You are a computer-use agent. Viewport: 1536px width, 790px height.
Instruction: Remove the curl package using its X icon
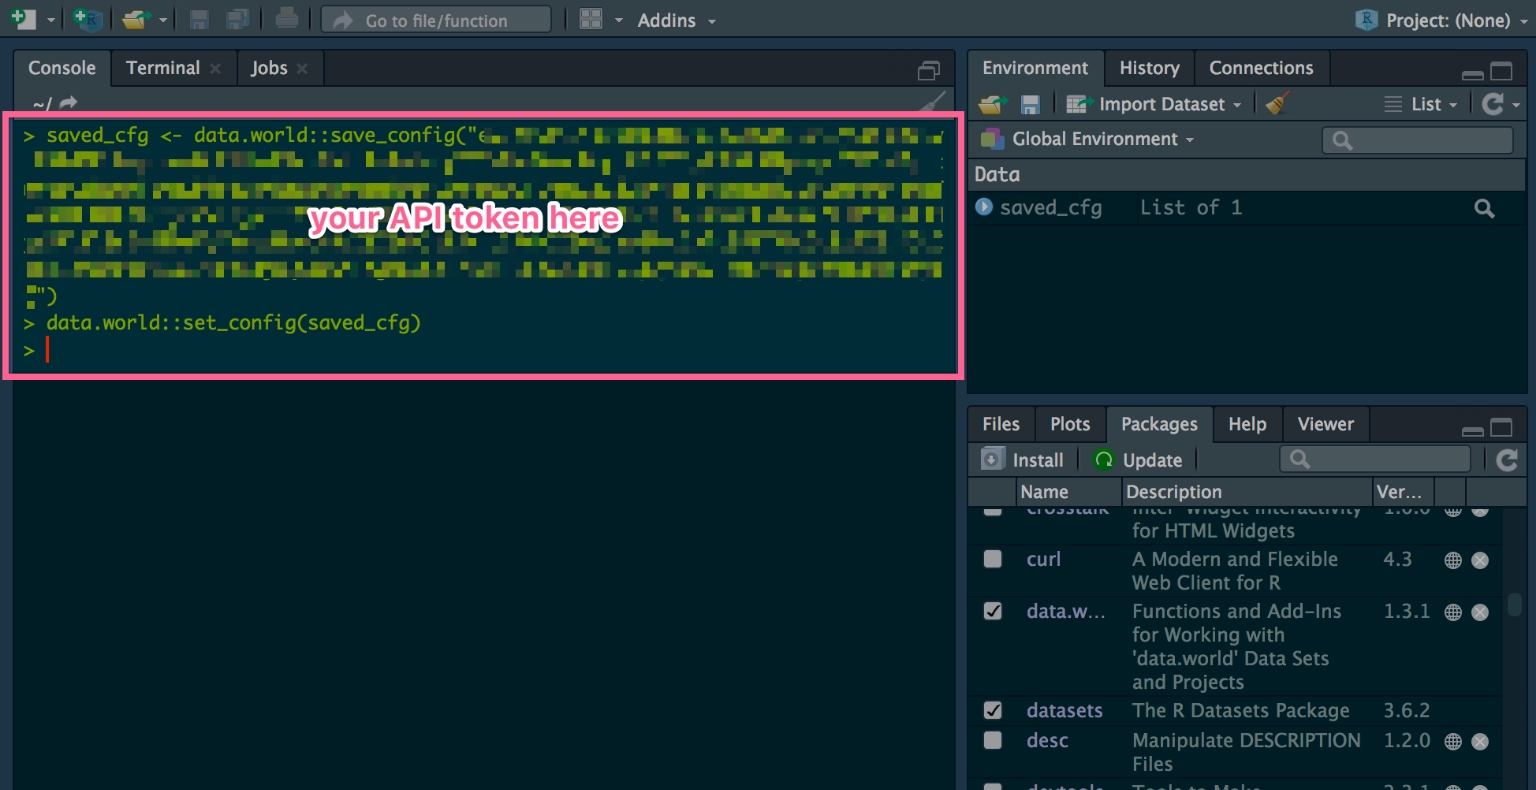pos(1480,560)
